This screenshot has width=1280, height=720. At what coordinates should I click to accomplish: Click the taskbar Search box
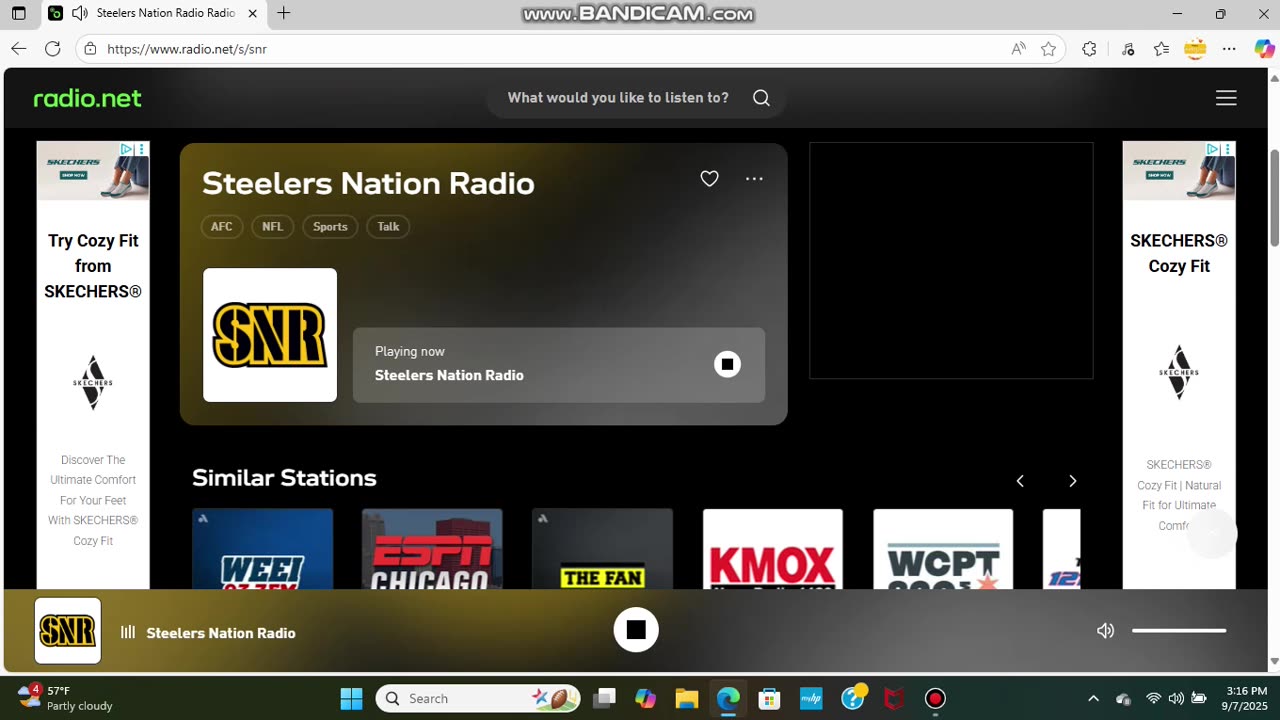(477, 698)
